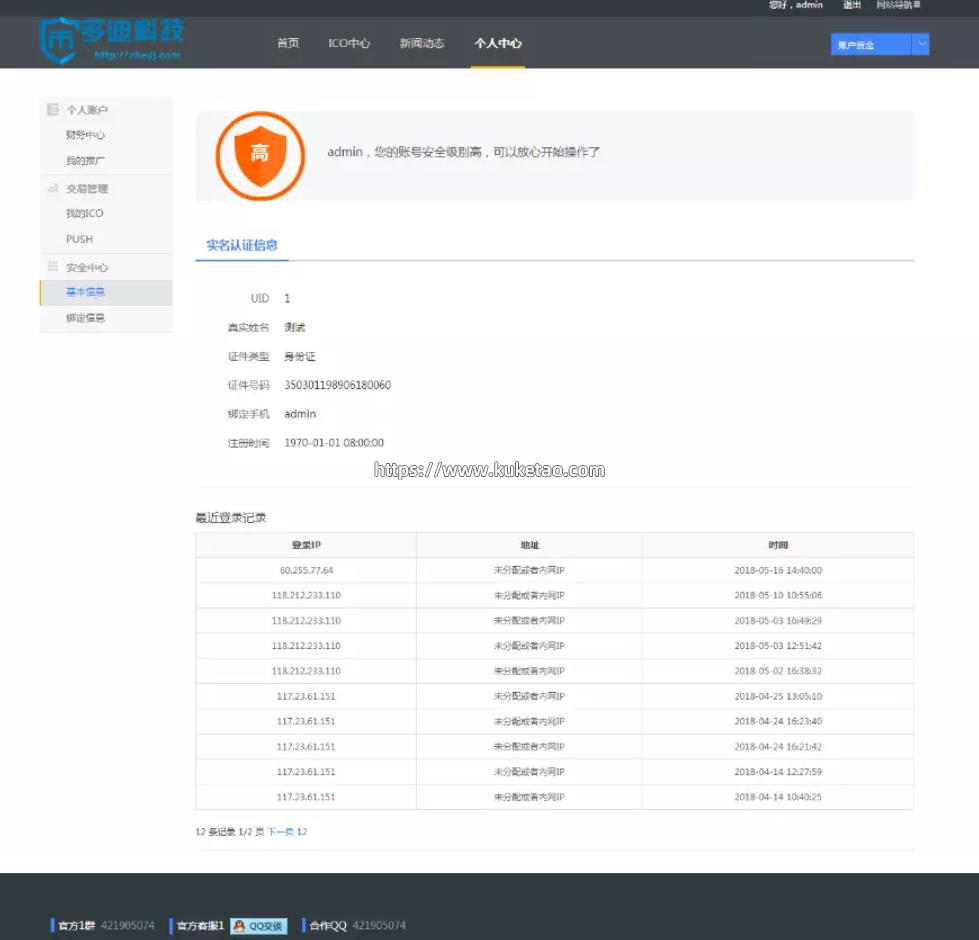Open 财务中心 in the sidebar
979x940 pixels.
tap(86, 135)
